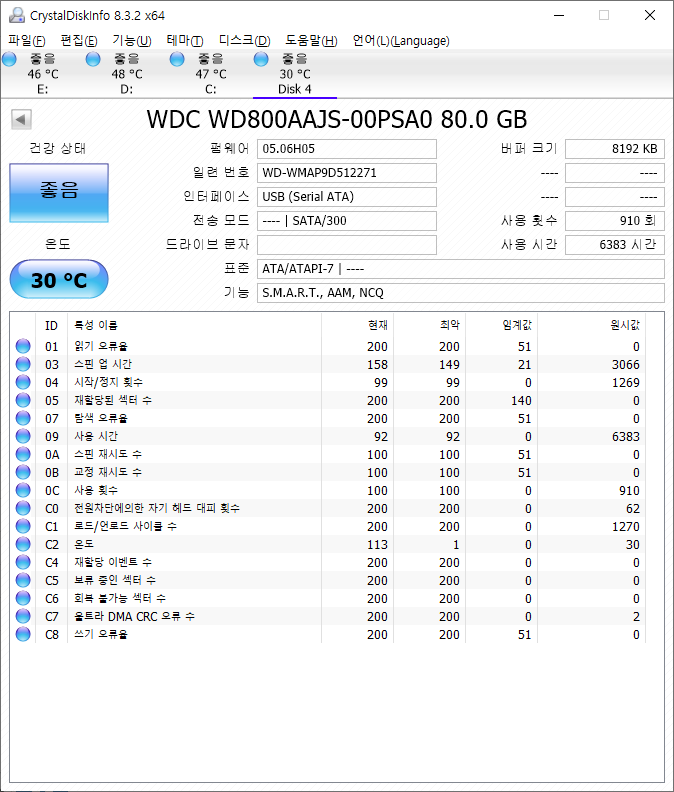This screenshot has width=674, height=792.
Task: Click the features field S.M.A.R.T., AAM, NCQ
Action: 461,293
